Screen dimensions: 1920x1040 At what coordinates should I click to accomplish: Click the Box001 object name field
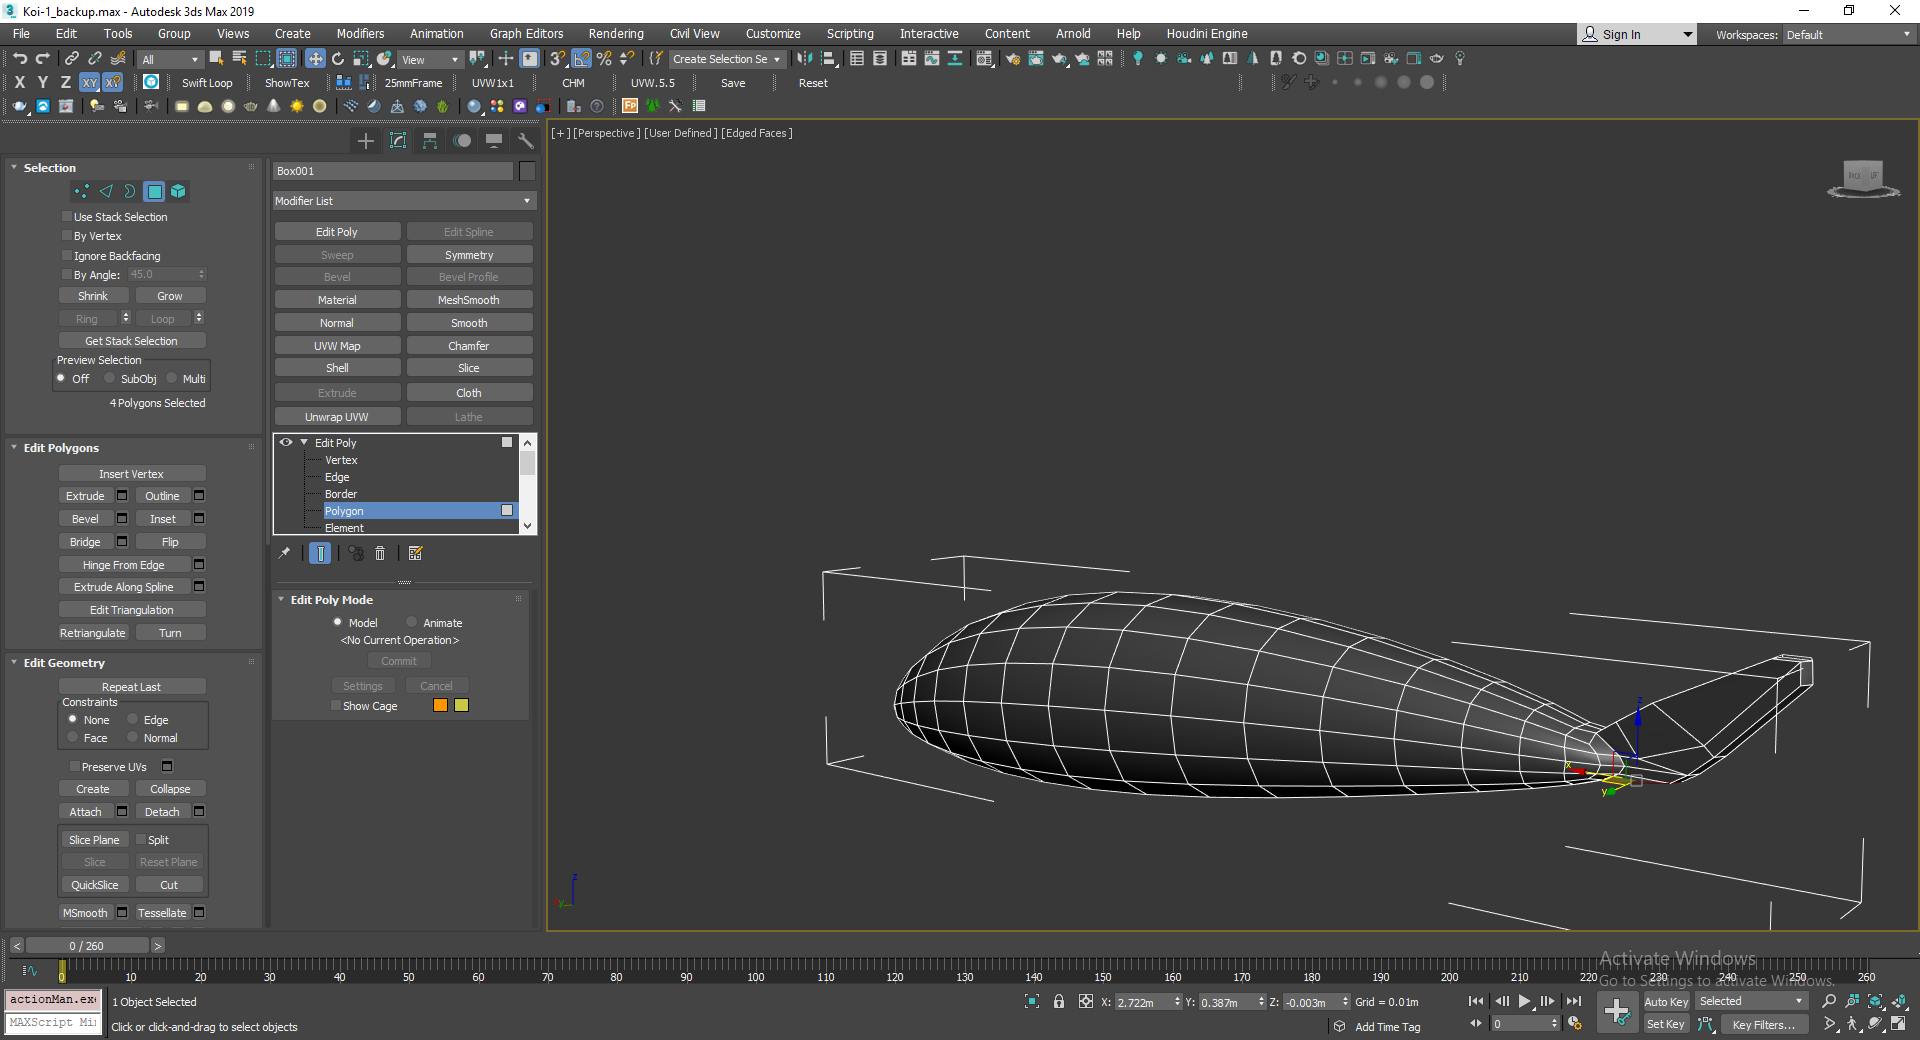393,171
